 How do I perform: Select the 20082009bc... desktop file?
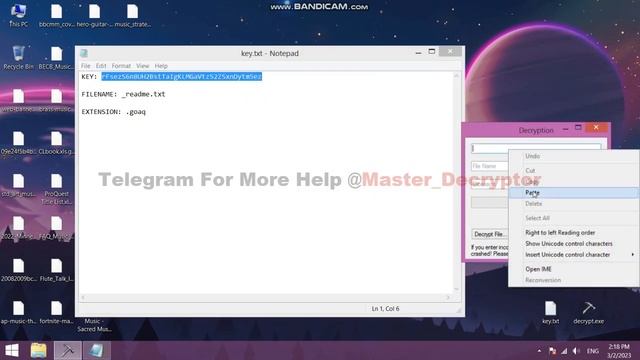click(18, 270)
